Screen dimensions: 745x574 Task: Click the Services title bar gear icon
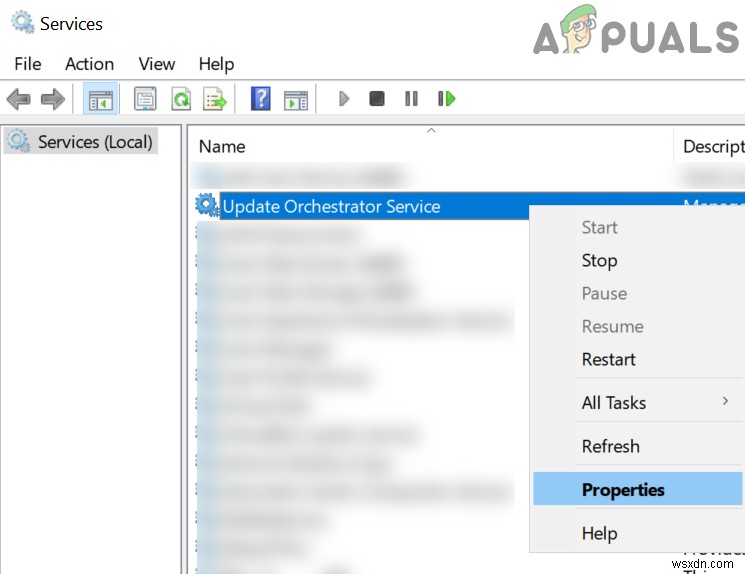click(x=22, y=23)
